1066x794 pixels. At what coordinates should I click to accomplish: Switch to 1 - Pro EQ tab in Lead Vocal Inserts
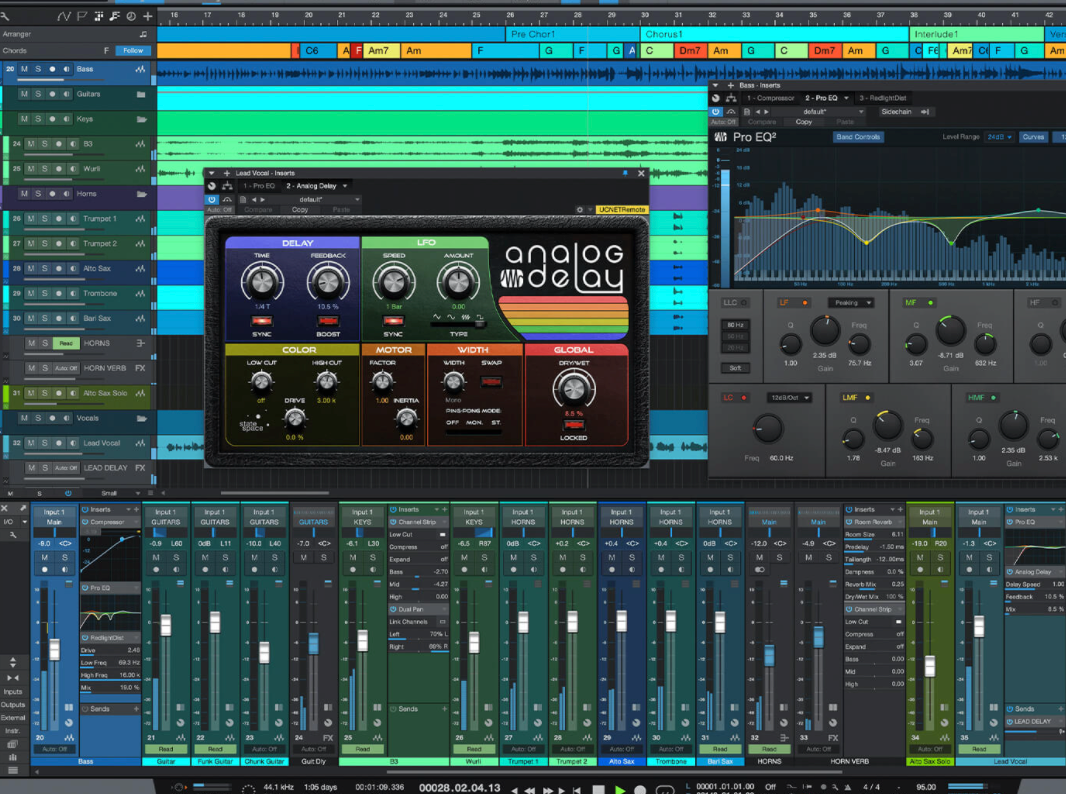click(259, 186)
